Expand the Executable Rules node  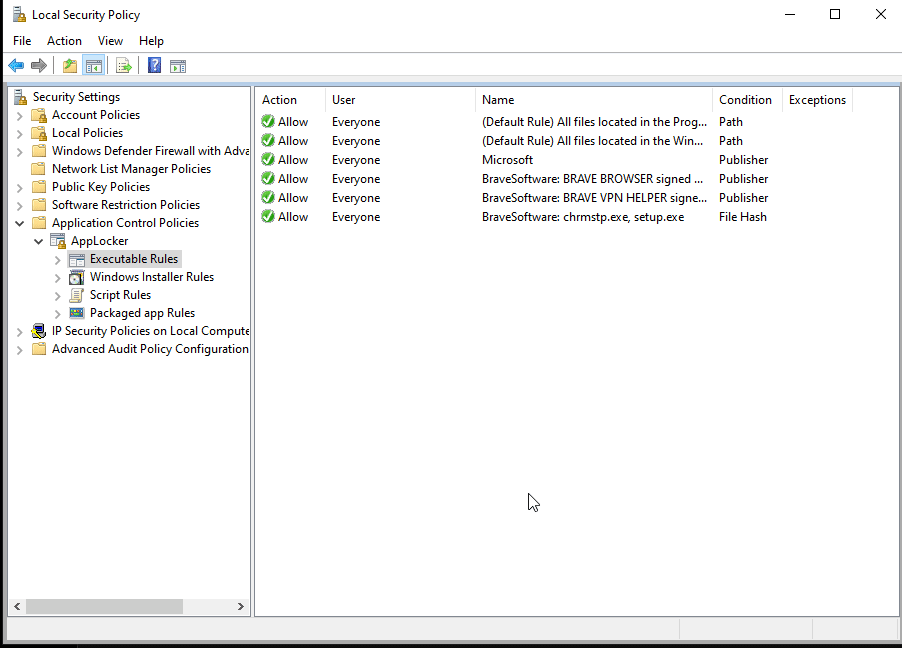click(x=58, y=260)
